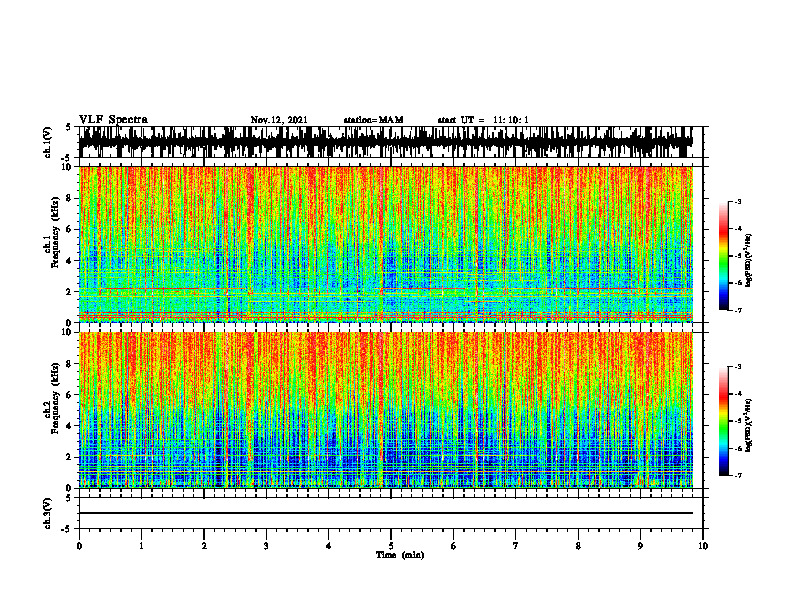Click the "-7" label on ch.2 color bar

[x=739, y=476]
